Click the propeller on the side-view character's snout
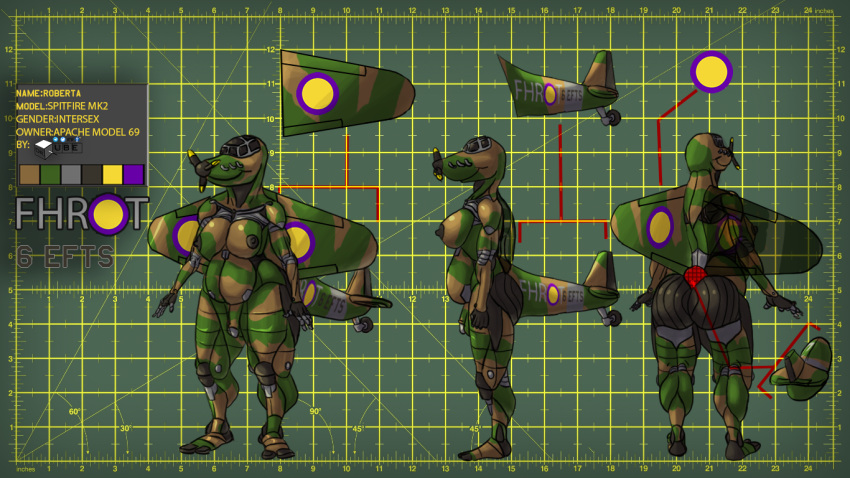This screenshot has height=478, width=850. coord(437,161)
